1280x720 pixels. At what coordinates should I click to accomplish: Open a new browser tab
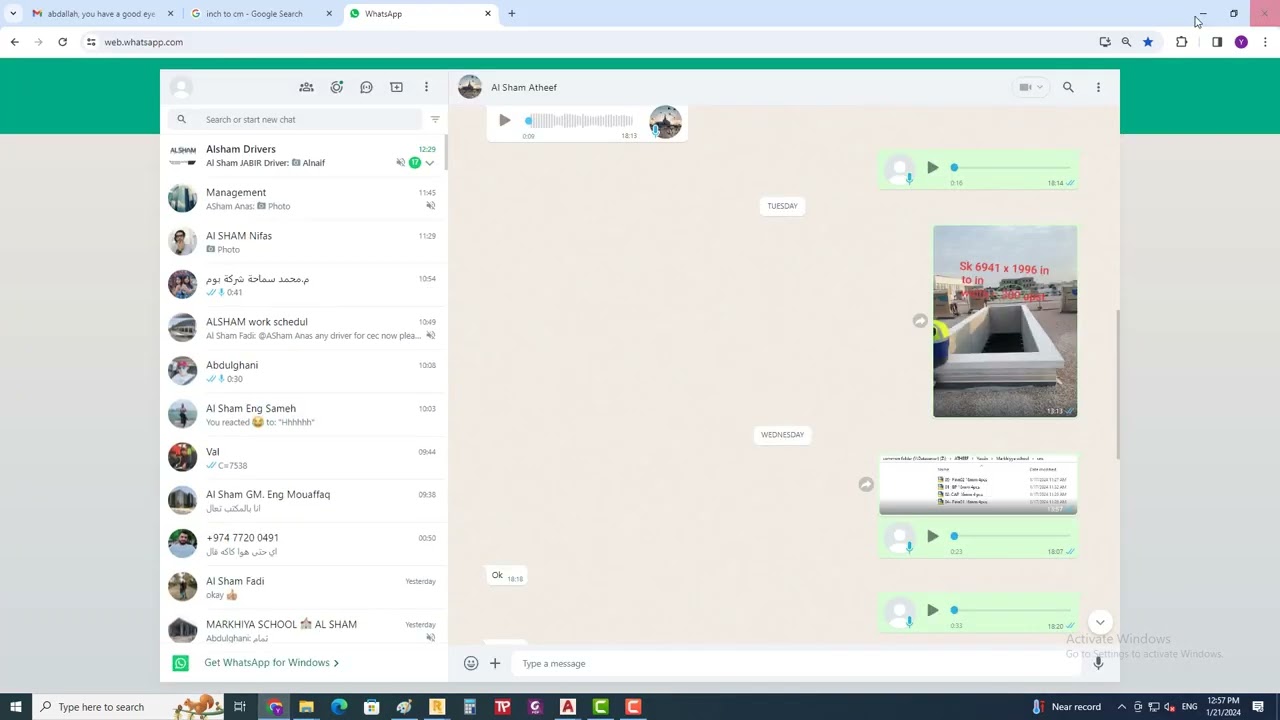click(512, 14)
